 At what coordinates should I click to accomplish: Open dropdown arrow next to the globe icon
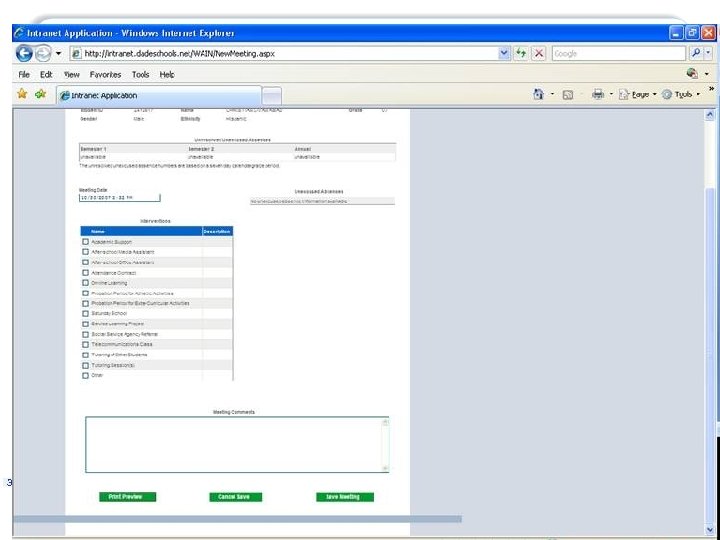(707, 74)
